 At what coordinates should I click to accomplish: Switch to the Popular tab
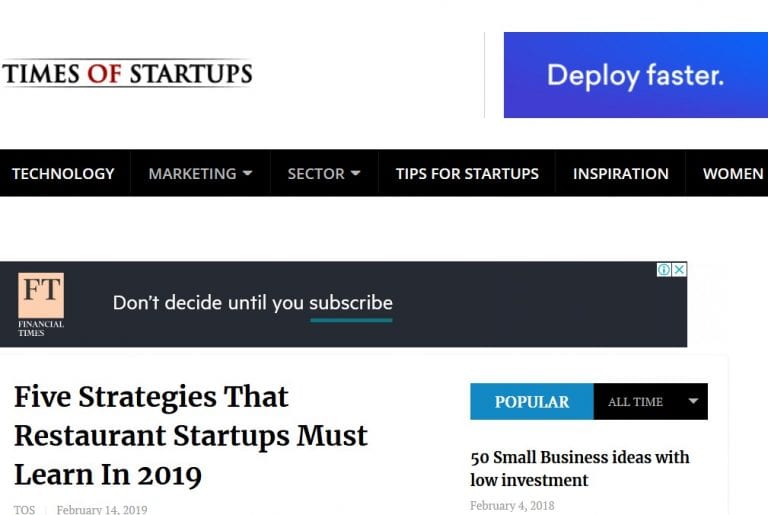click(532, 402)
